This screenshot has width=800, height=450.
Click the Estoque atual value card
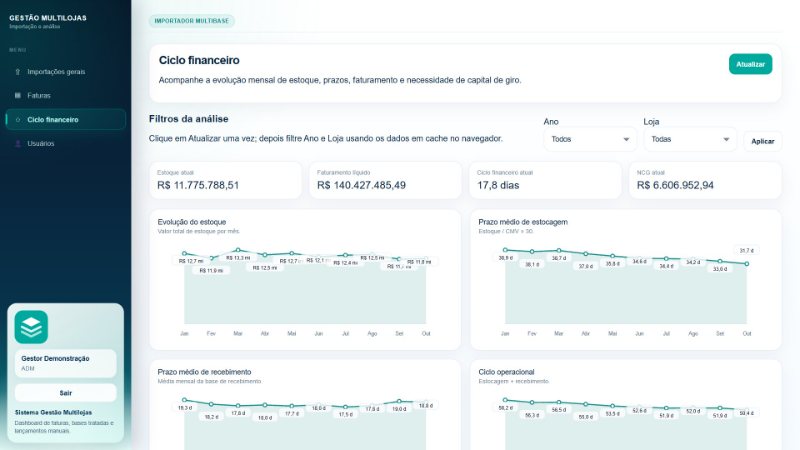pyautogui.click(x=225, y=180)
